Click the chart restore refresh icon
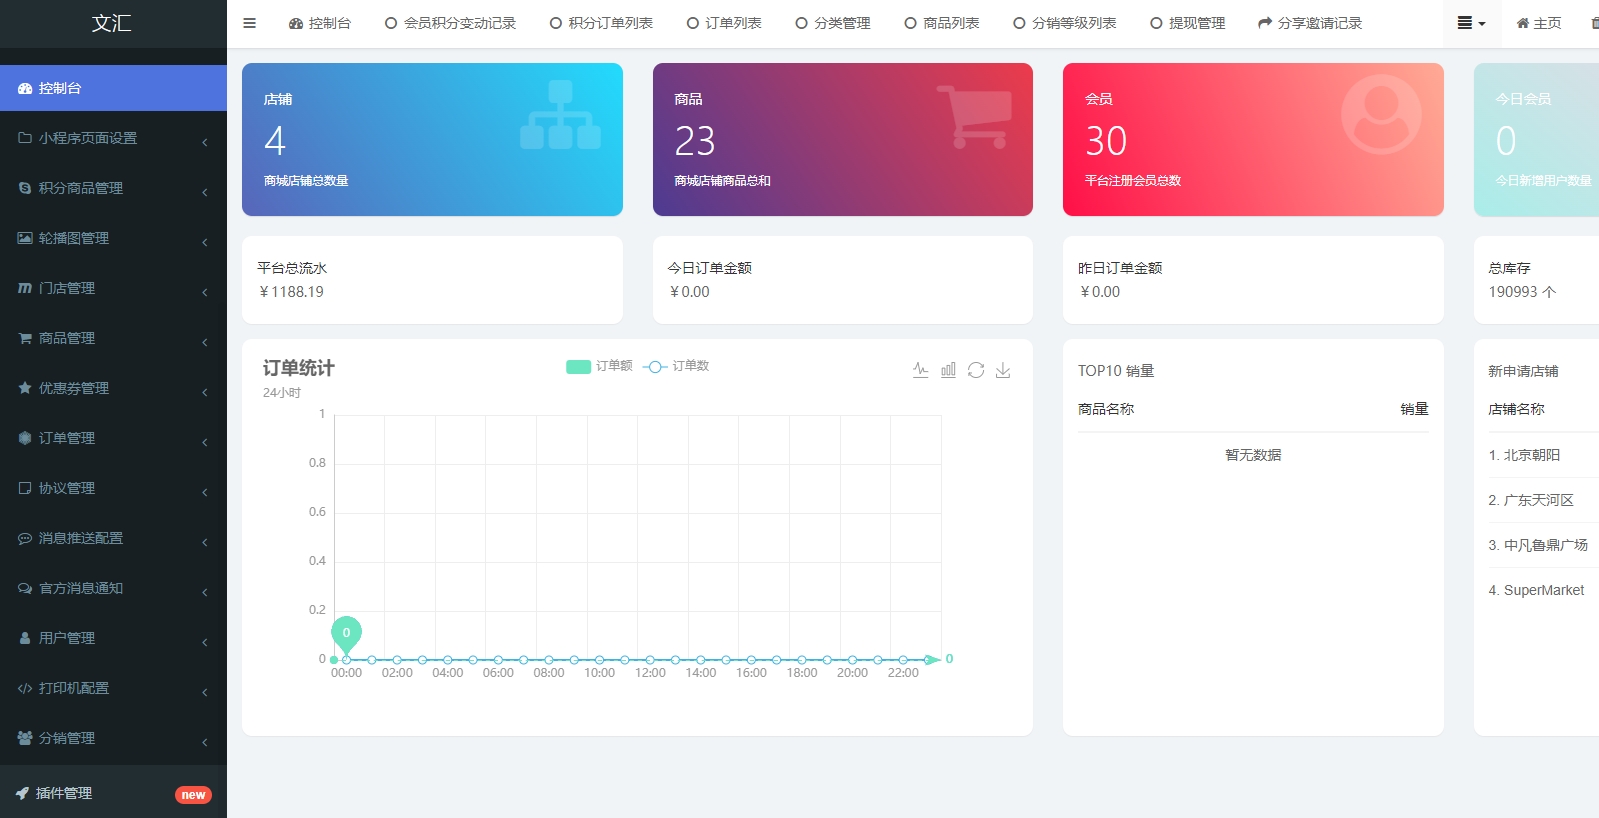The height and width of the screenshot is (818, 1599). tap(976, 370)
